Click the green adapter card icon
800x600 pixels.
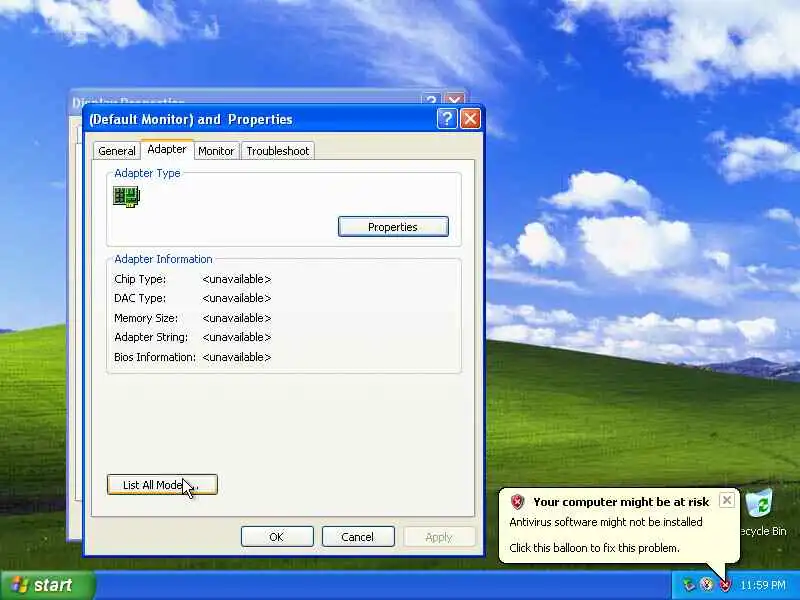[x=126, y=196]
